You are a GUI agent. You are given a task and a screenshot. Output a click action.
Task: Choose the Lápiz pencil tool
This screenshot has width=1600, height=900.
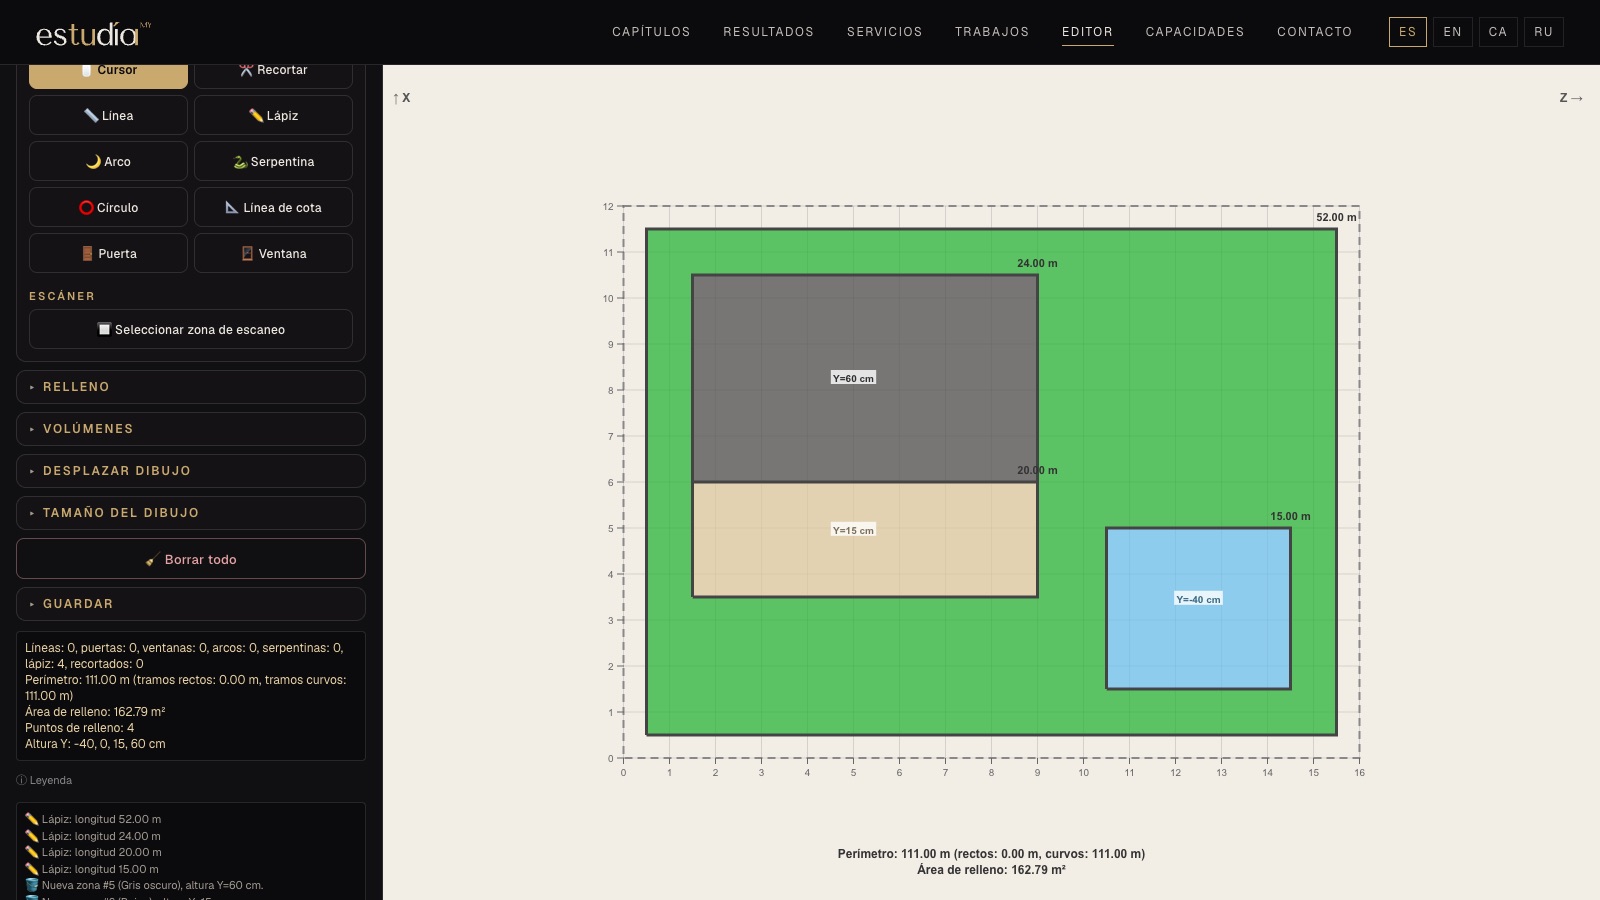(273, 115)
